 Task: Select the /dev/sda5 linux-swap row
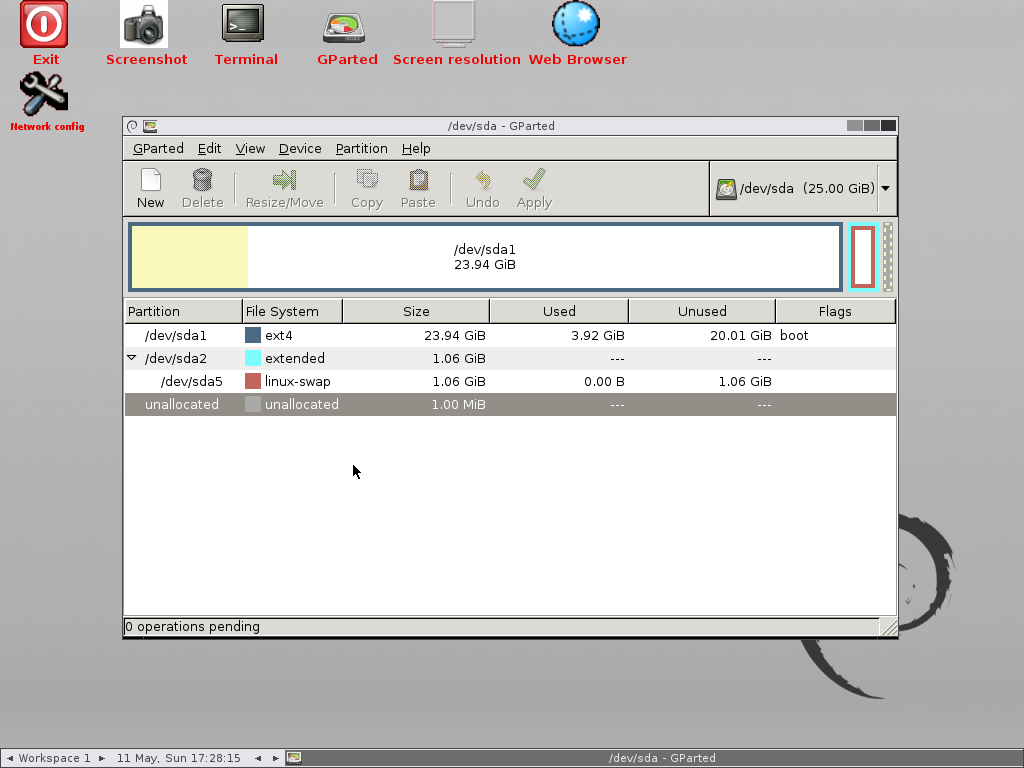pyautogui.click(x=510, y=381)
